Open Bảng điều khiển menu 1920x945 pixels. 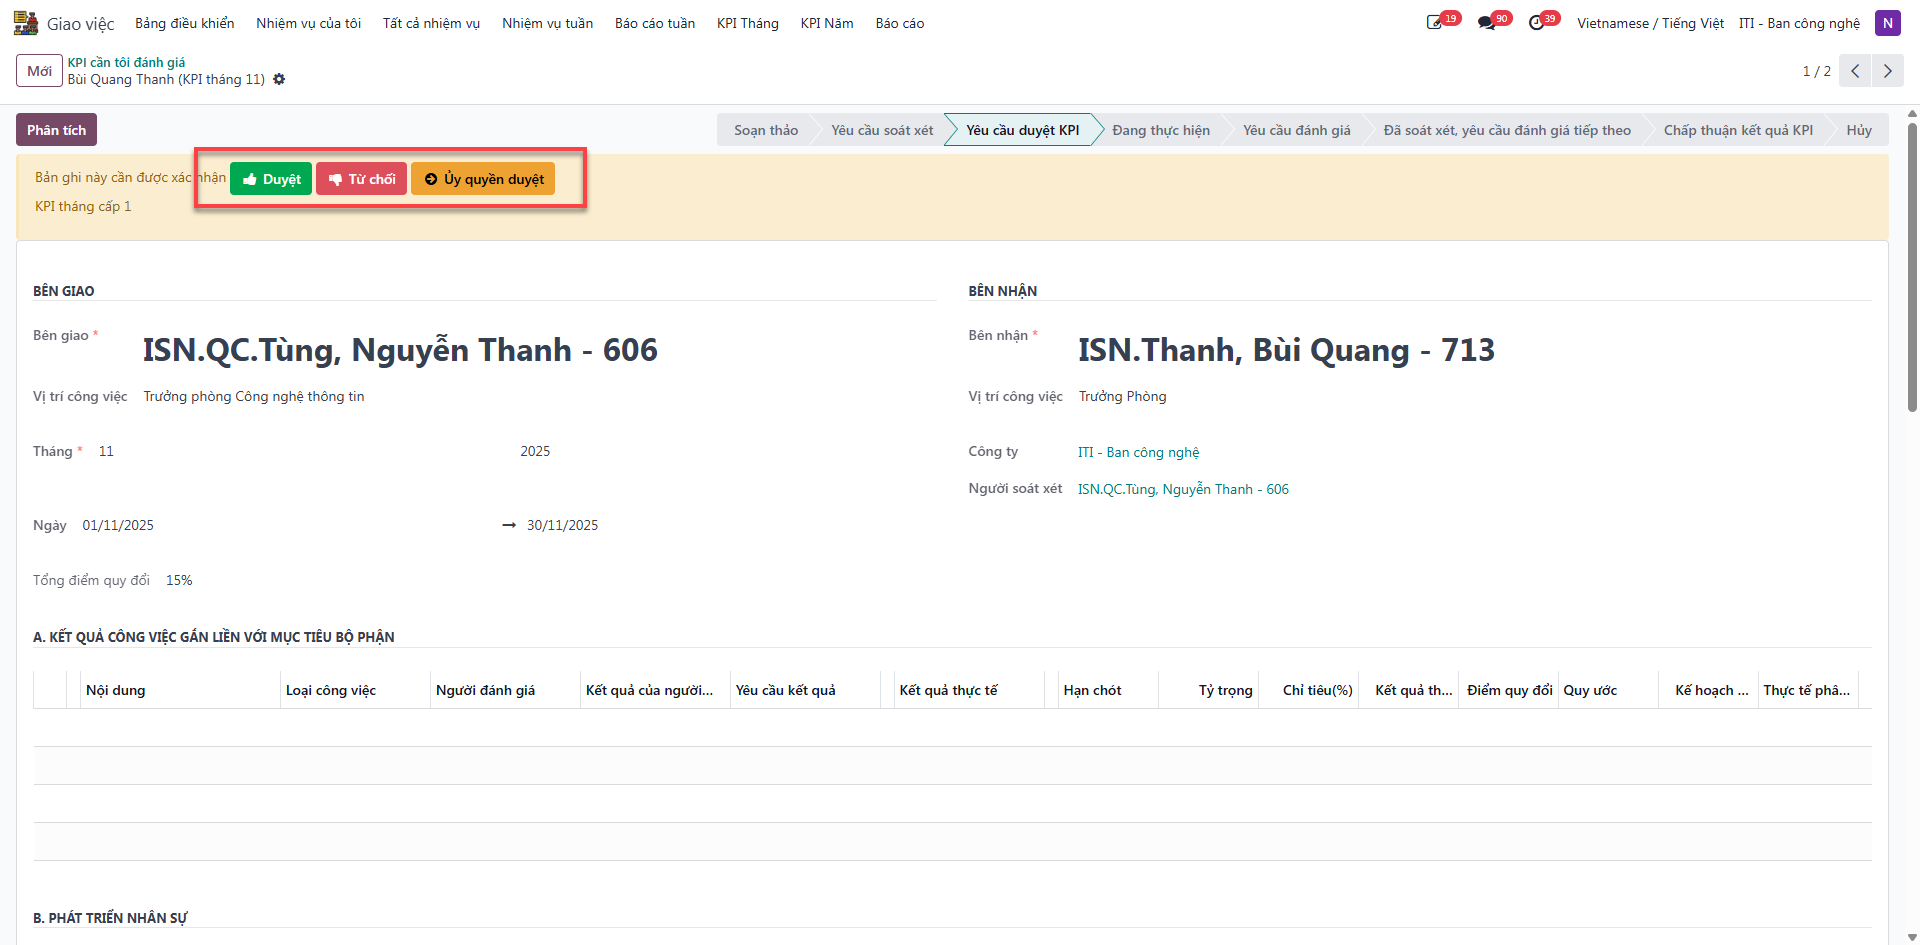click(x=185, y=23)
